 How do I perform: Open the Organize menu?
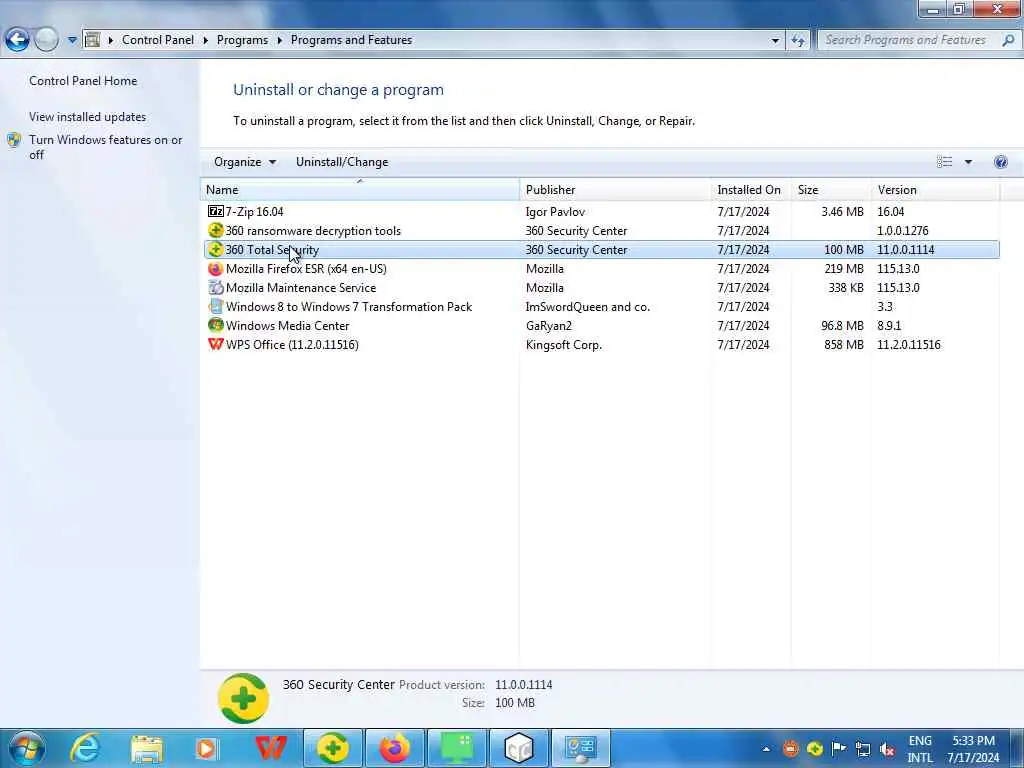point(245,162)
